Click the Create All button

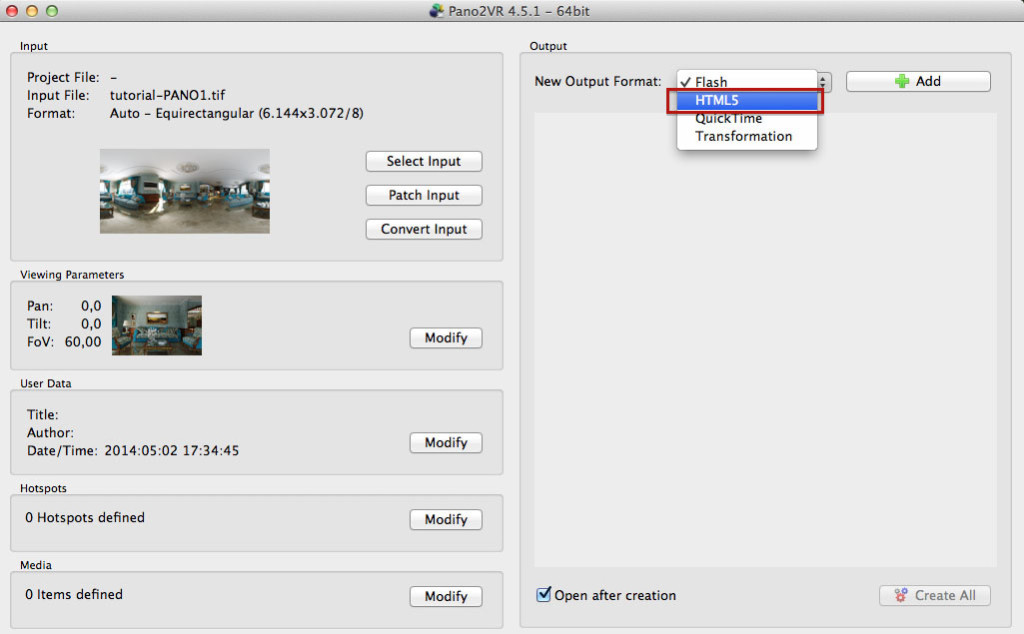tap(935, 595)
